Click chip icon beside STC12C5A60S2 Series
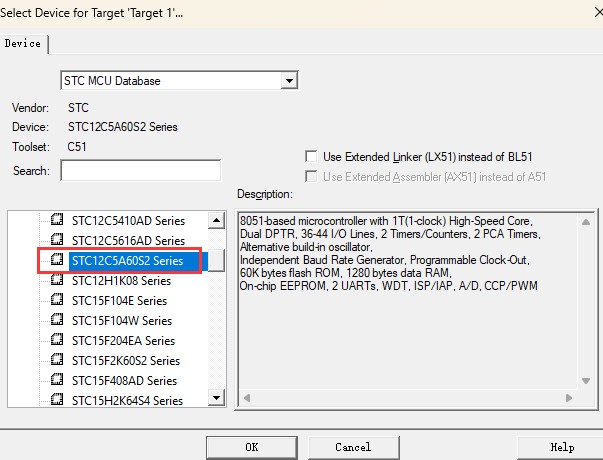Viewport: 603px width, 460px height. tap(57, 260)
